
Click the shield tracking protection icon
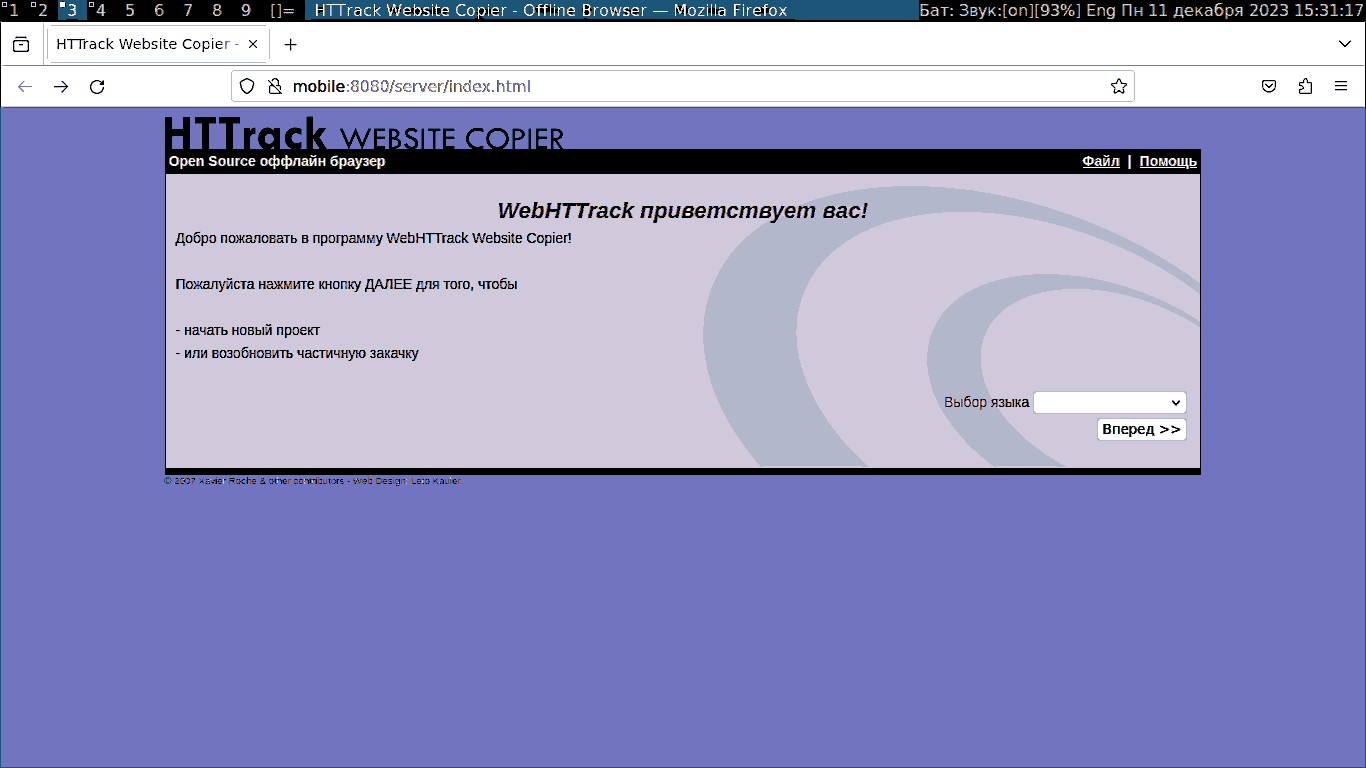[x=247, y=87]
